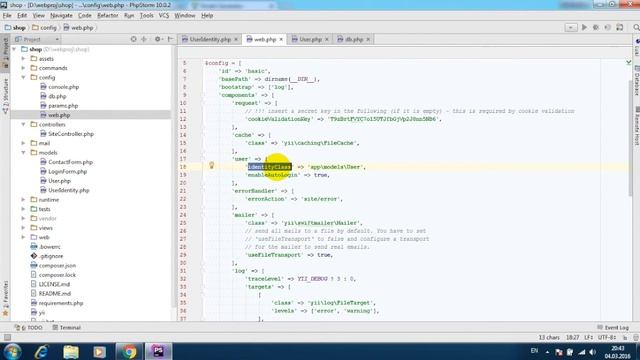Click the green Run icon
Viewport: 640px width, 360px height.
(584, 27)
